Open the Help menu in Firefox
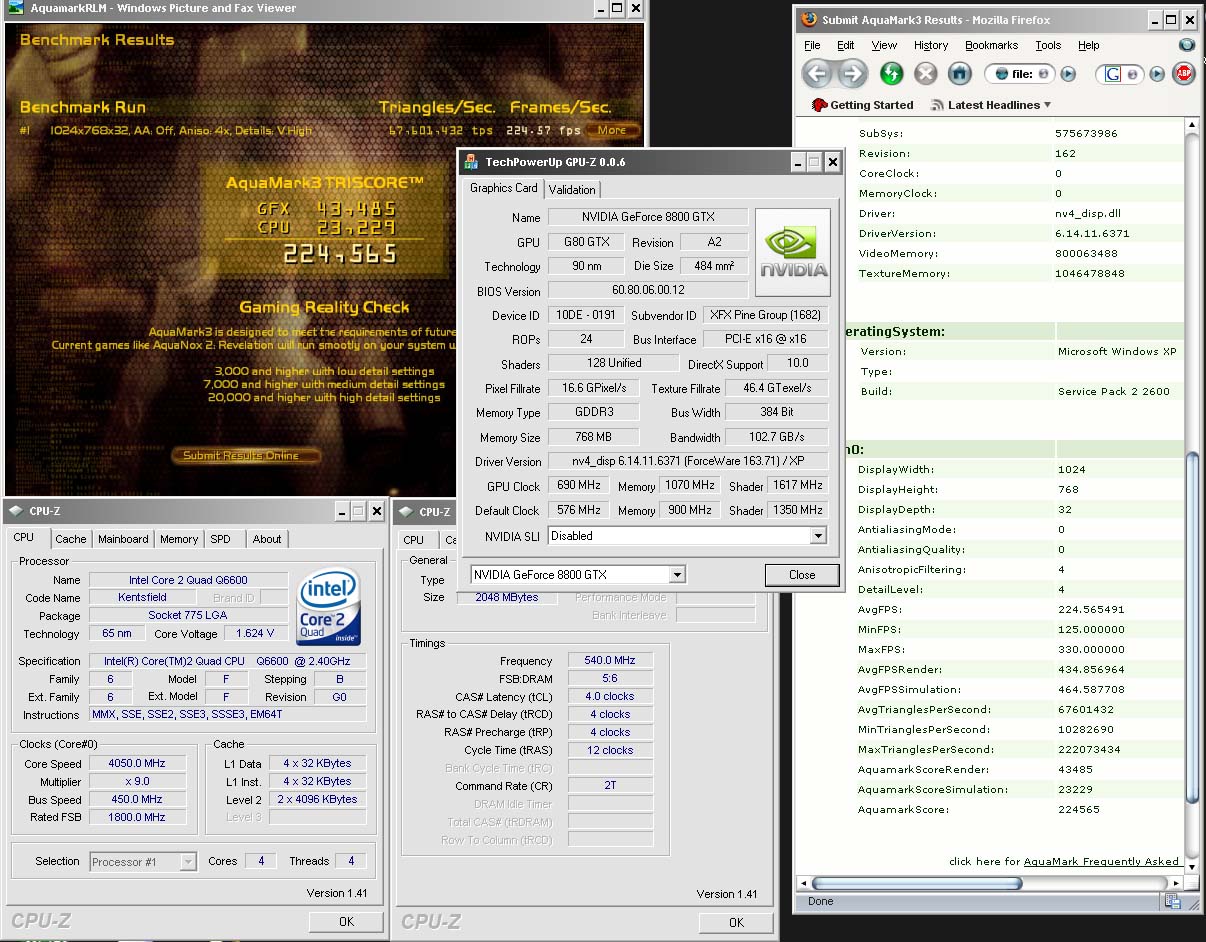Viewport: 1206px width, 942px height. click(x=1089, y=45)
